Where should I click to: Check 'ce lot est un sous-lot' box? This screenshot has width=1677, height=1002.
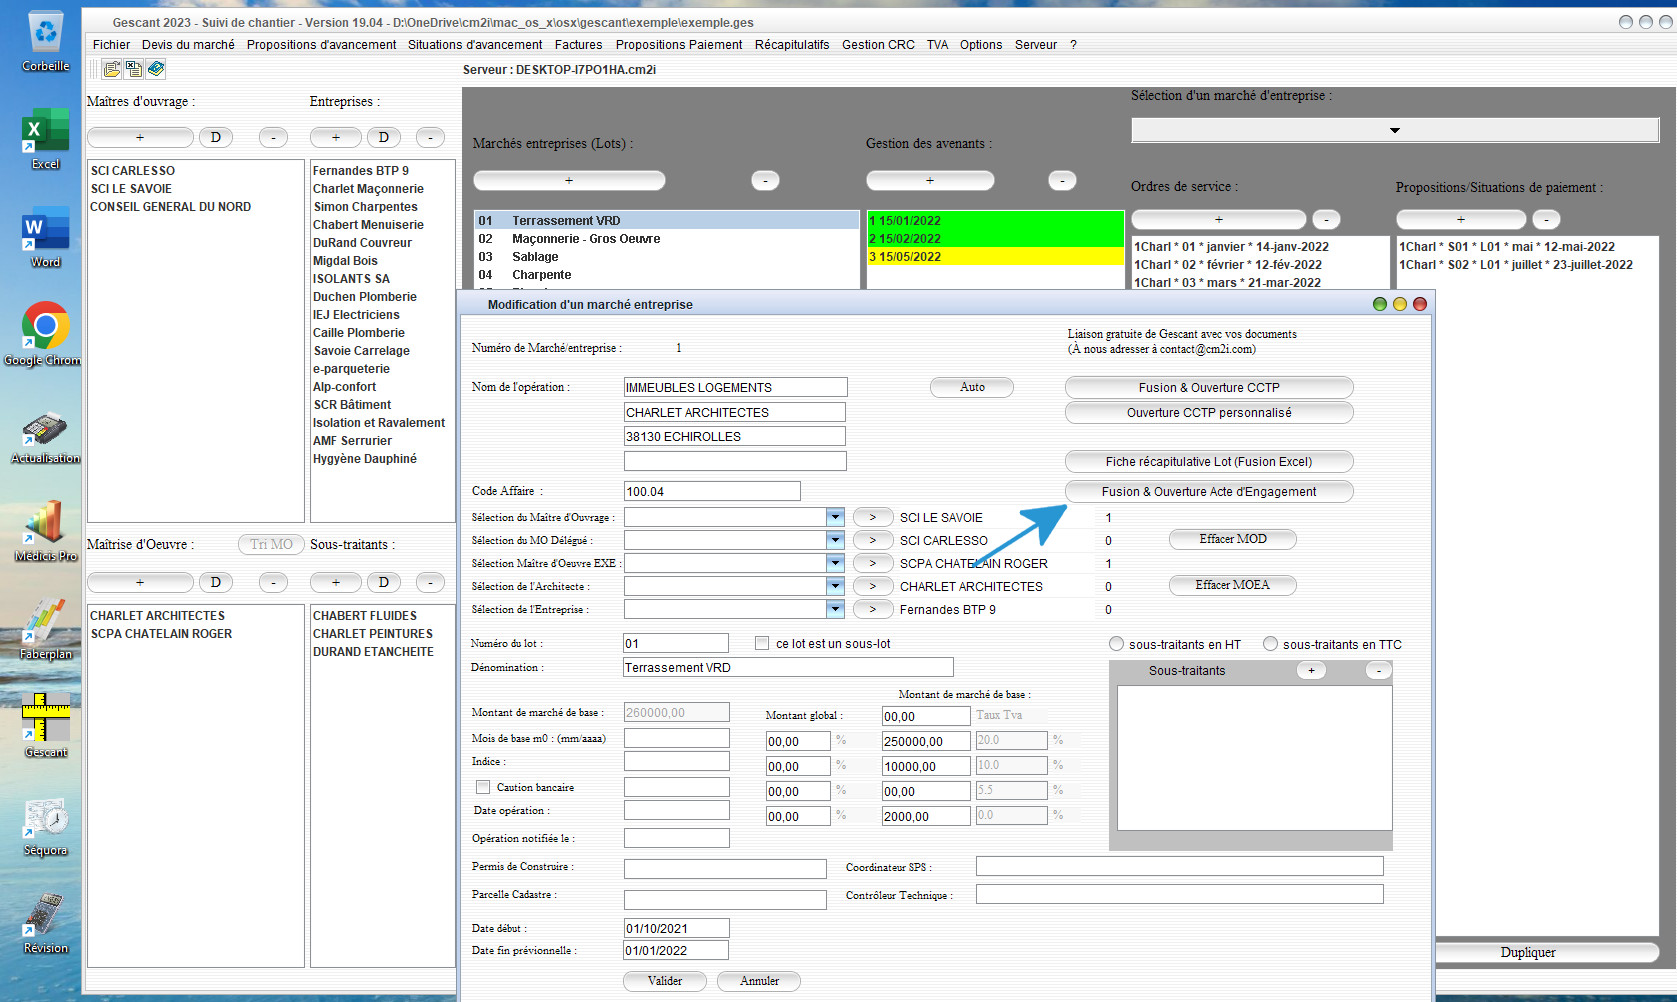(x=762, y=643)
